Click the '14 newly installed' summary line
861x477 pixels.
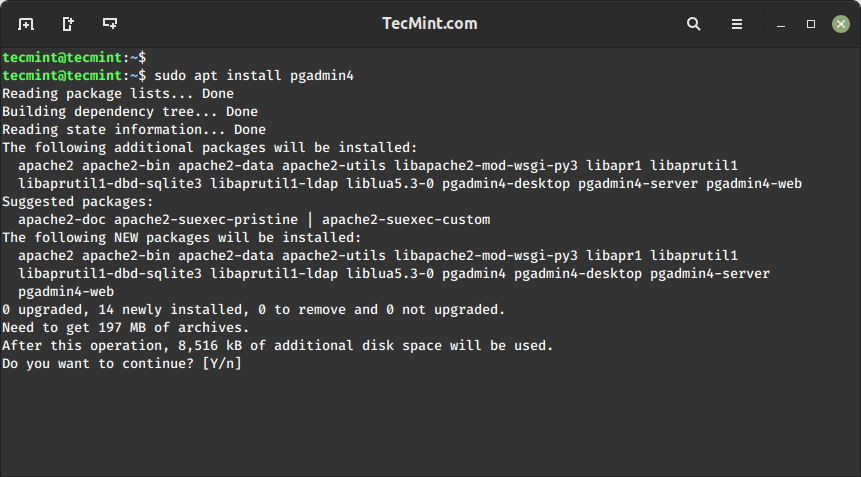[x=254, y=310]
